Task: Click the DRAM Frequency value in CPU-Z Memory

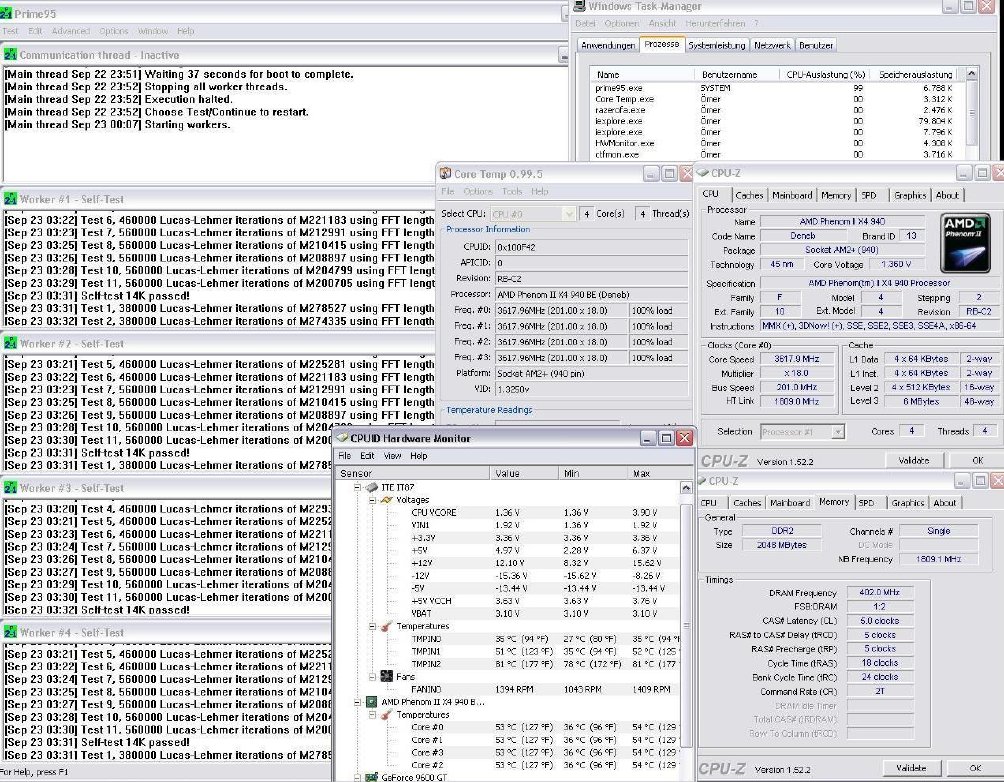Action: pyautogui.click(x=879, y=592)
